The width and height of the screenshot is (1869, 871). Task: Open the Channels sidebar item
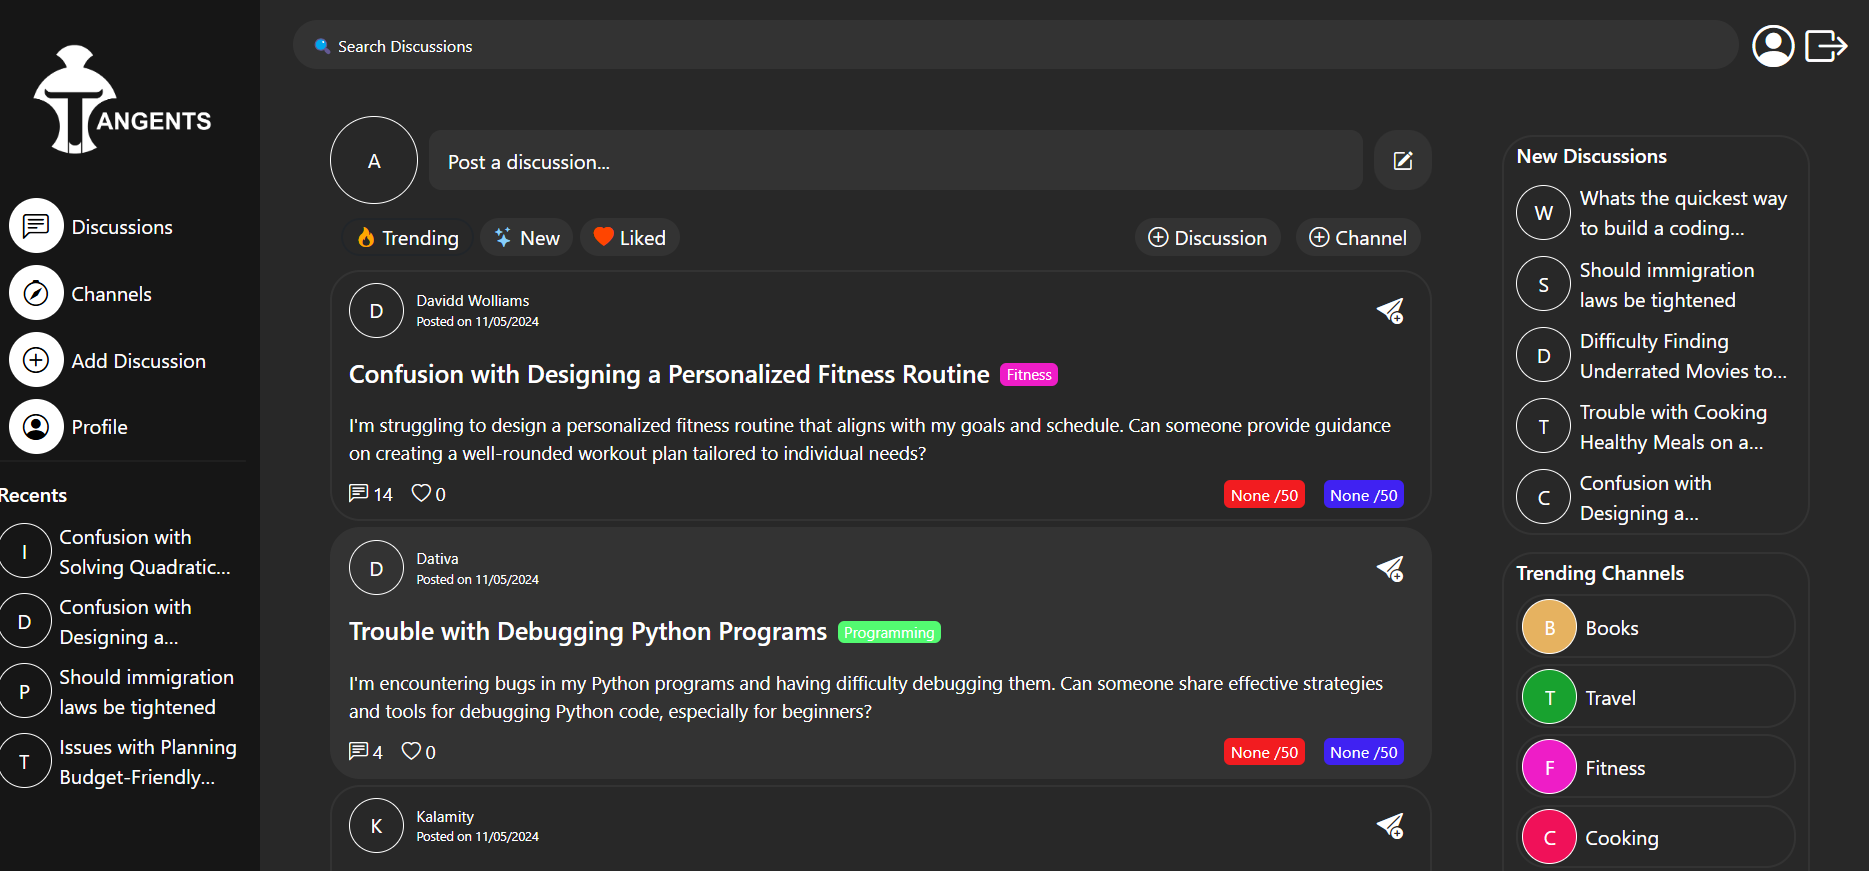click(82, 294)
